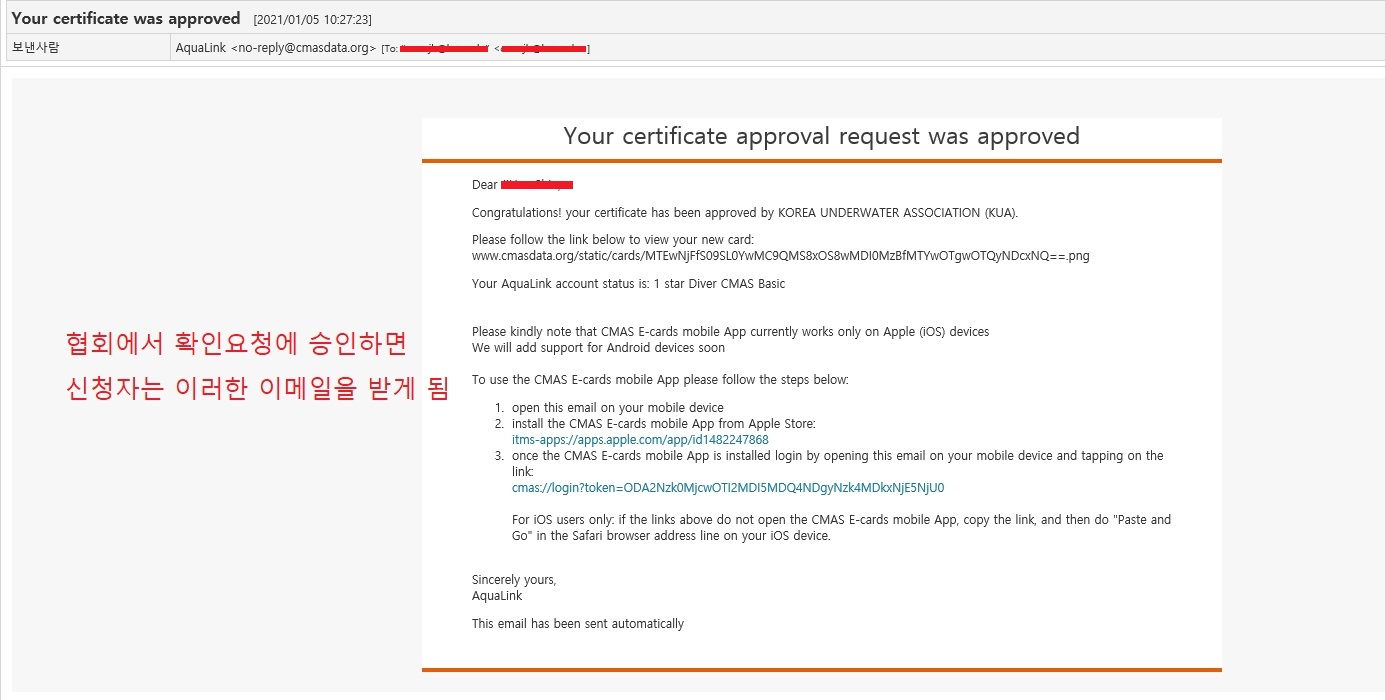Click step 'install the CMAS E-cards mobile App'
Image resolution: width=1385 pixels, height=700 pixels.
pyautogui.click(x=664, y=424)
